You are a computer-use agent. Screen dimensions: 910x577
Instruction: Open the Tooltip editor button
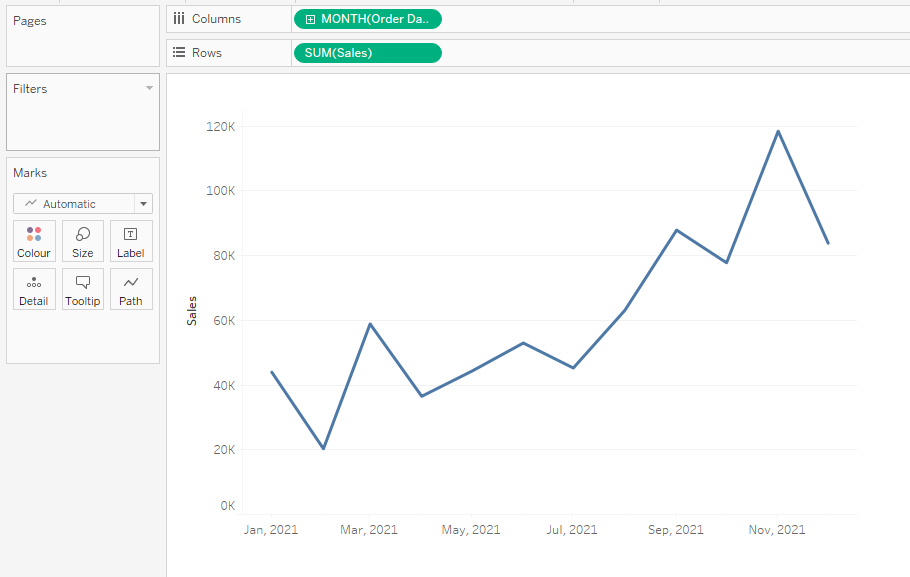(x=83, y=289)
